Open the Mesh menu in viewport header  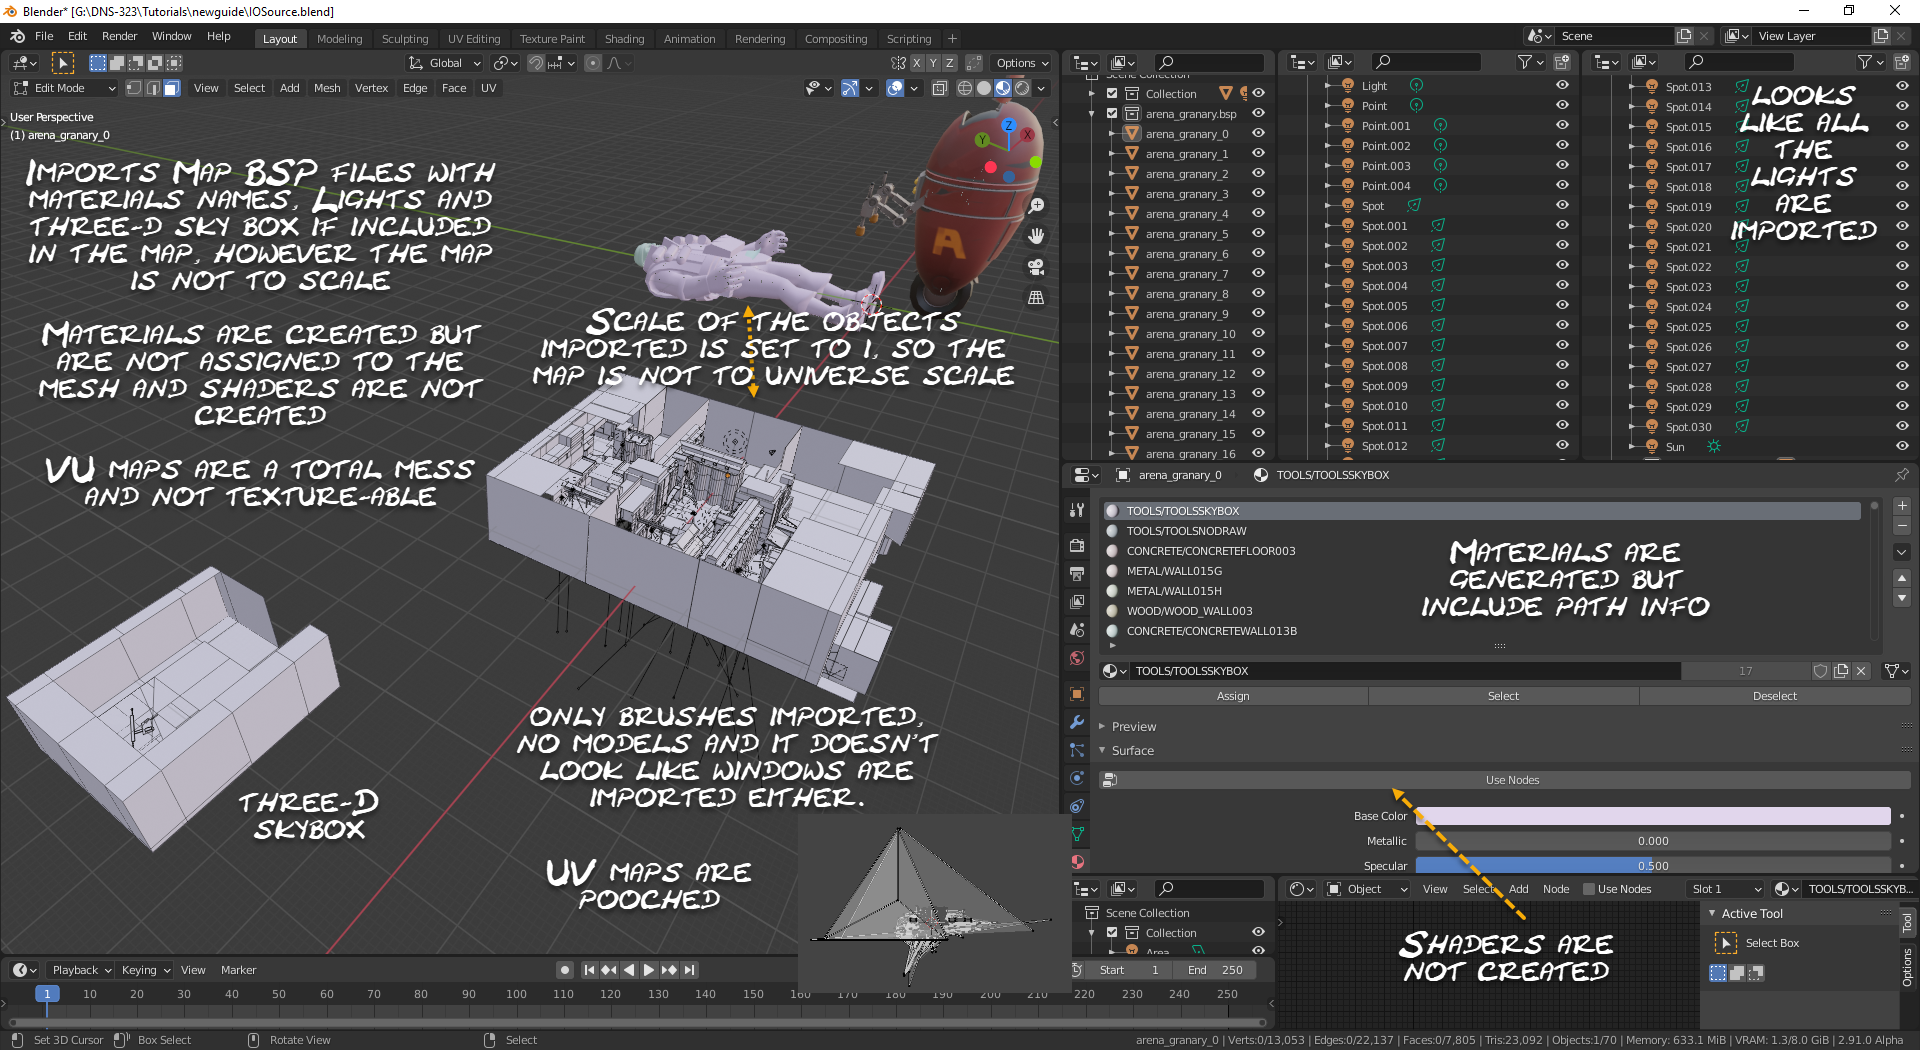(327, 88)
